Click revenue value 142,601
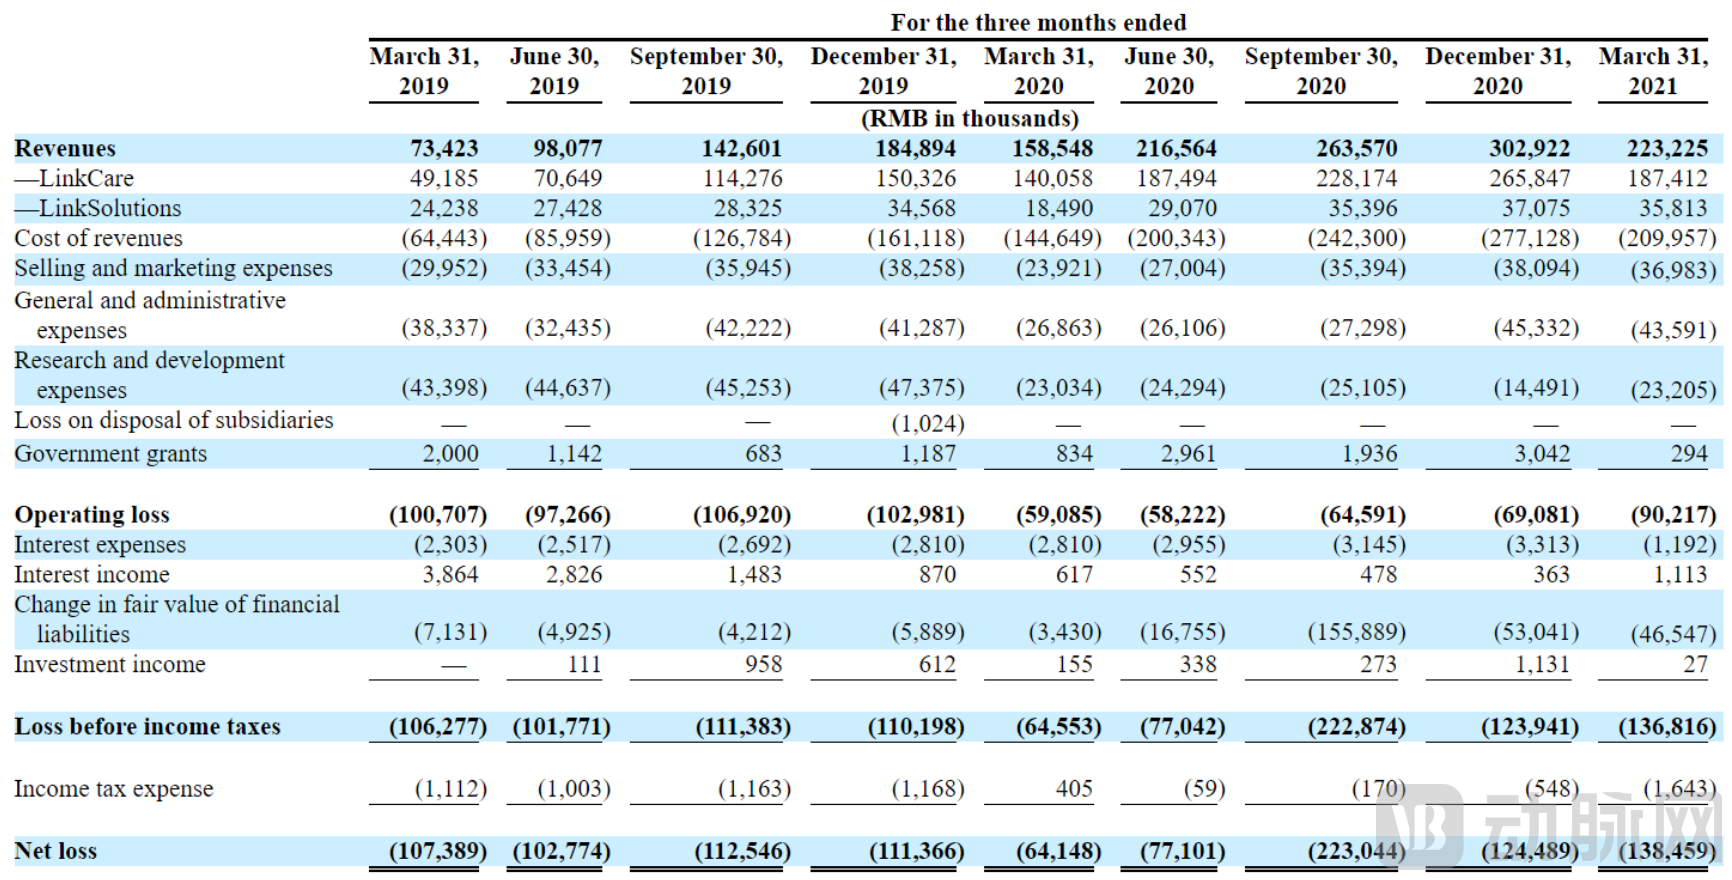This screenshot has width=1732, height=880. (x=741, y=149)
